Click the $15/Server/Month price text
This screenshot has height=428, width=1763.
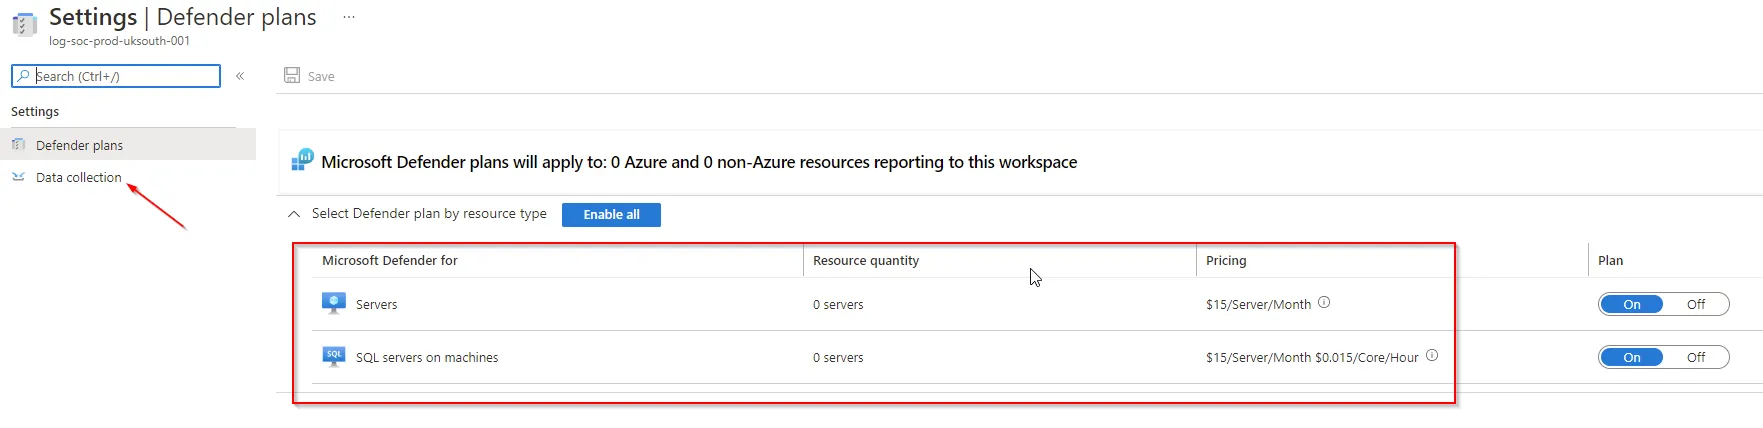click(x=1258, y=304)
